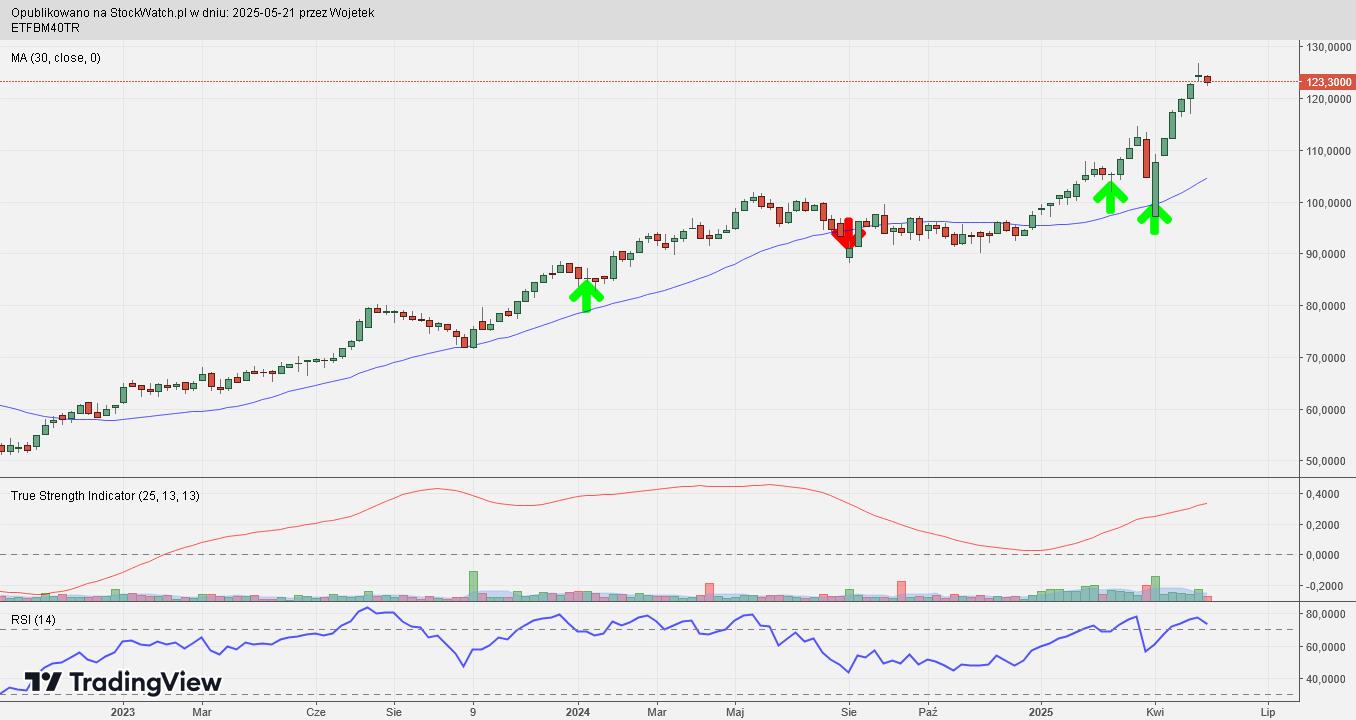1356x720 pixels.
Task: Click the leftmost green up arrow marker
Action: coord(586,295)
